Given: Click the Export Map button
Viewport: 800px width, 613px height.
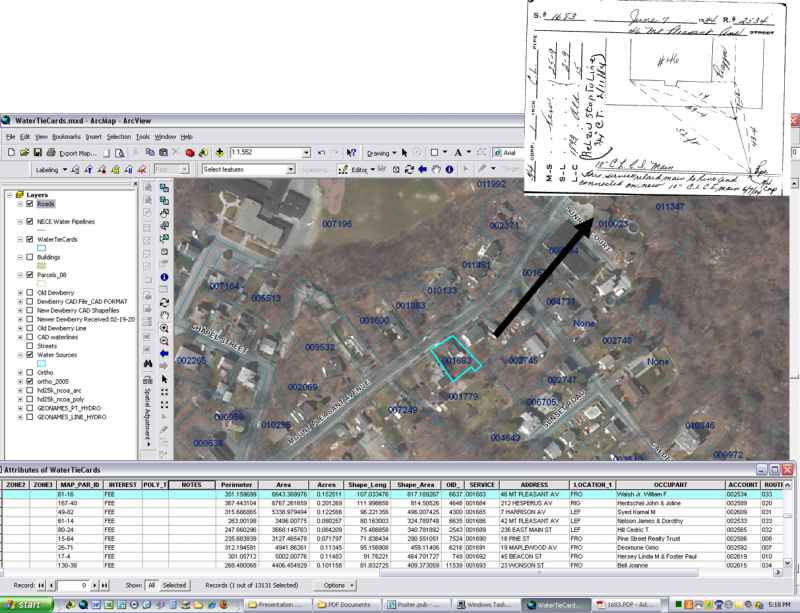Looking at the screenshot, I should pyautogui.click(x=76, y=153).
